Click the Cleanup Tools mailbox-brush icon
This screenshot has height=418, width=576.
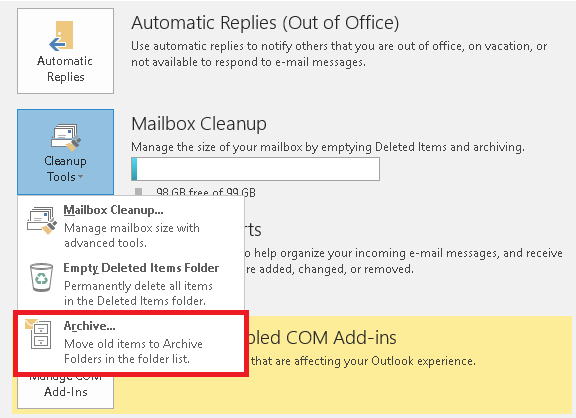click(66, 138)
